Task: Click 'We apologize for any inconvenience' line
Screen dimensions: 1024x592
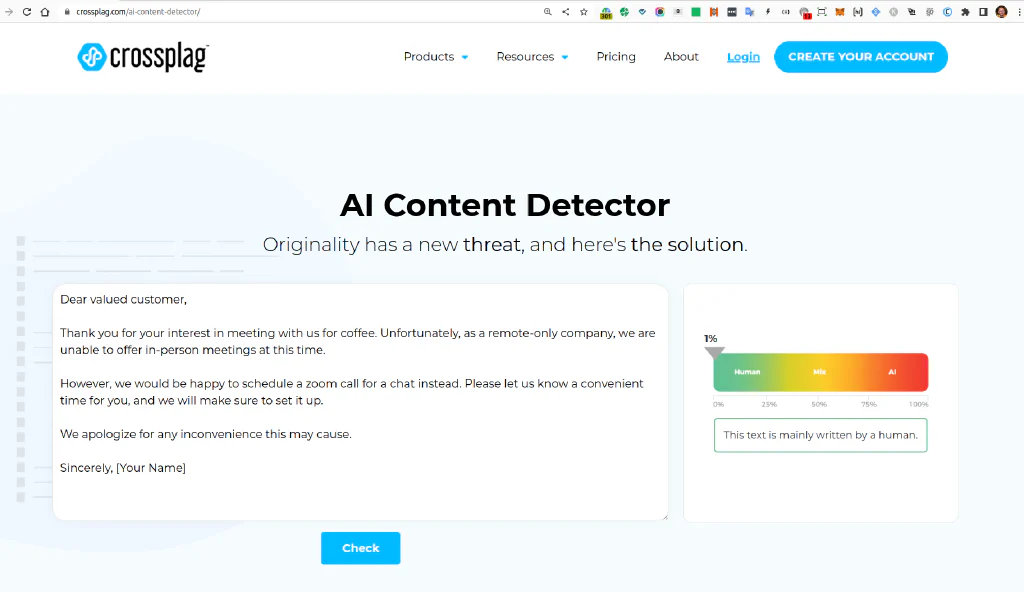Action: [206, 434]
